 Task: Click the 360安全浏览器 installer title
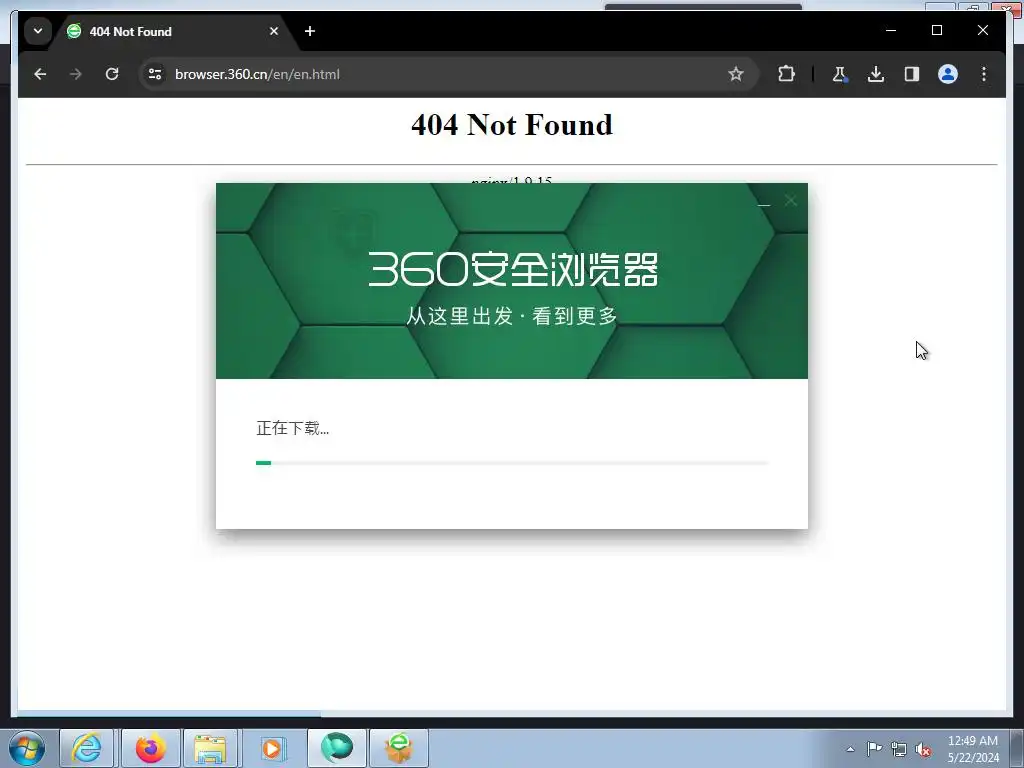(513, 269)
